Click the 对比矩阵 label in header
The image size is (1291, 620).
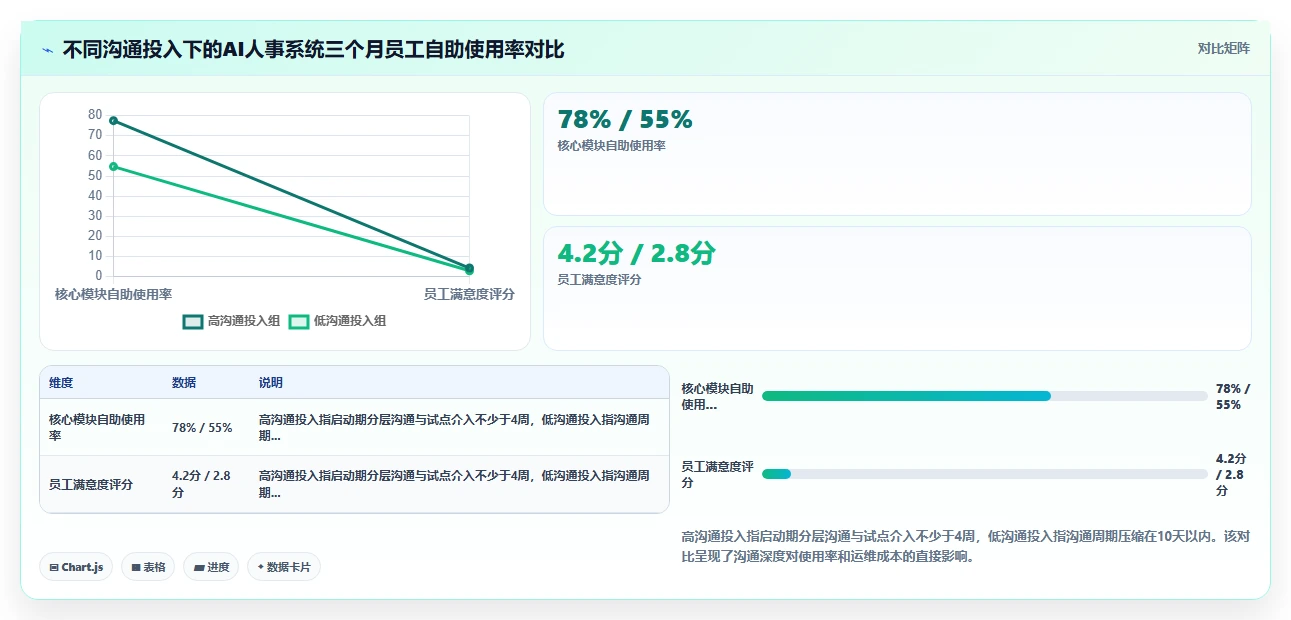pyautogui.click(x=1223, y=48)
